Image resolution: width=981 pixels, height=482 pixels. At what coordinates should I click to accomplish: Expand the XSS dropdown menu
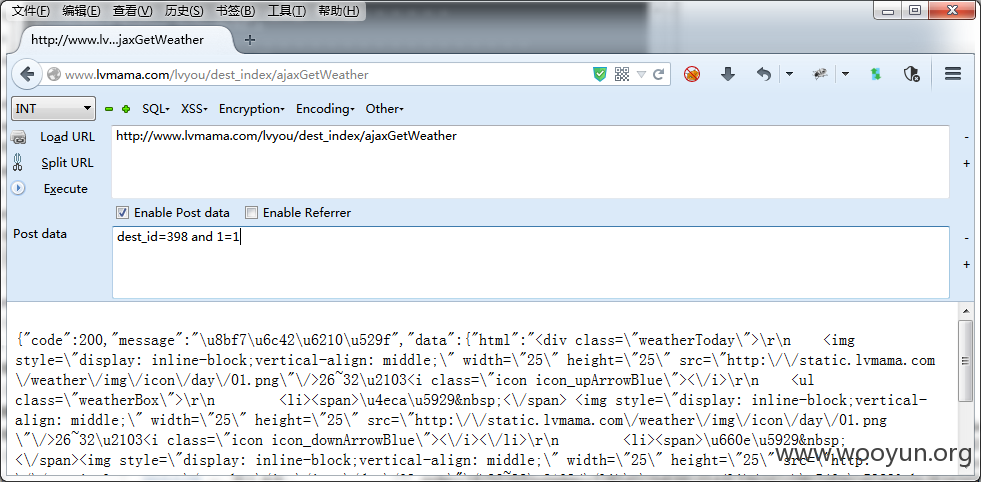[x=194, y=109]
